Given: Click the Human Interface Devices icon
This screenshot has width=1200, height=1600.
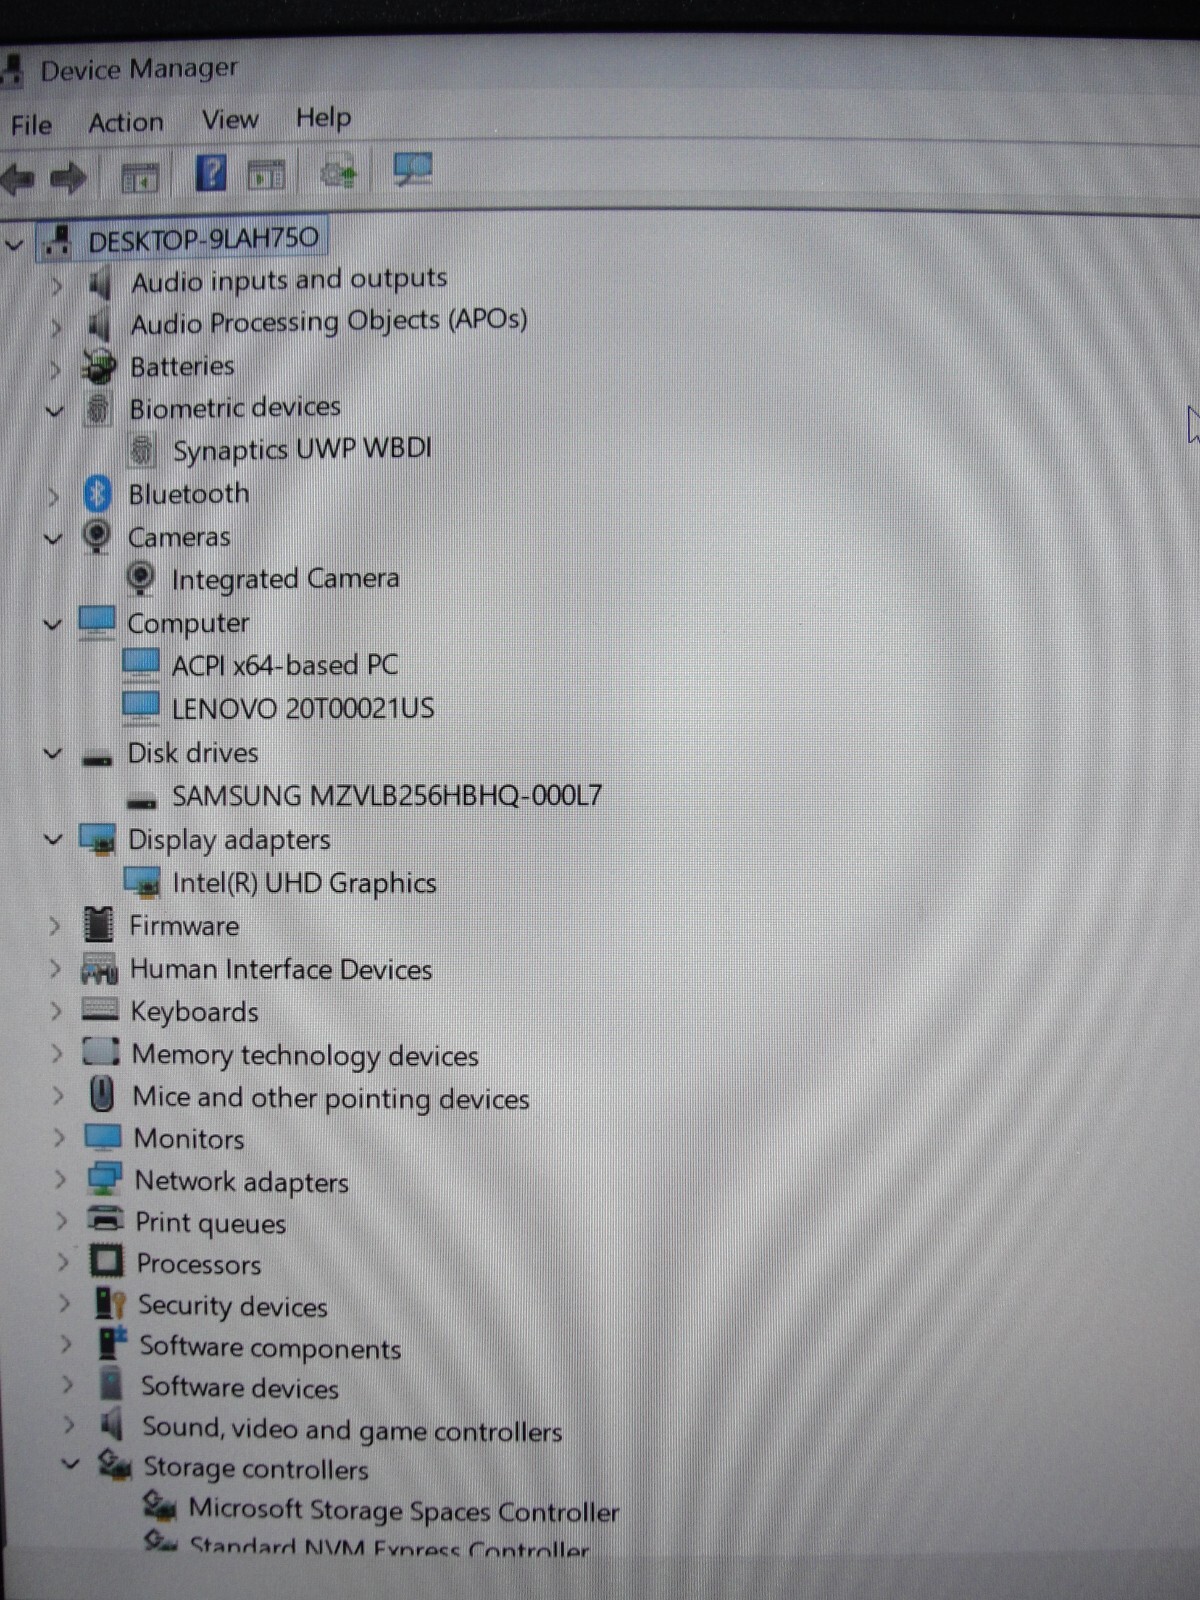Looking at the screenshot, I should (99, 969).
